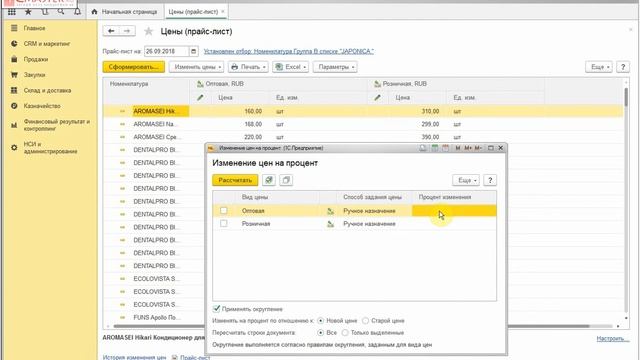Open НСИ и администрирование section
Viewport: 640px width, 360px height.
coord(50,148)
